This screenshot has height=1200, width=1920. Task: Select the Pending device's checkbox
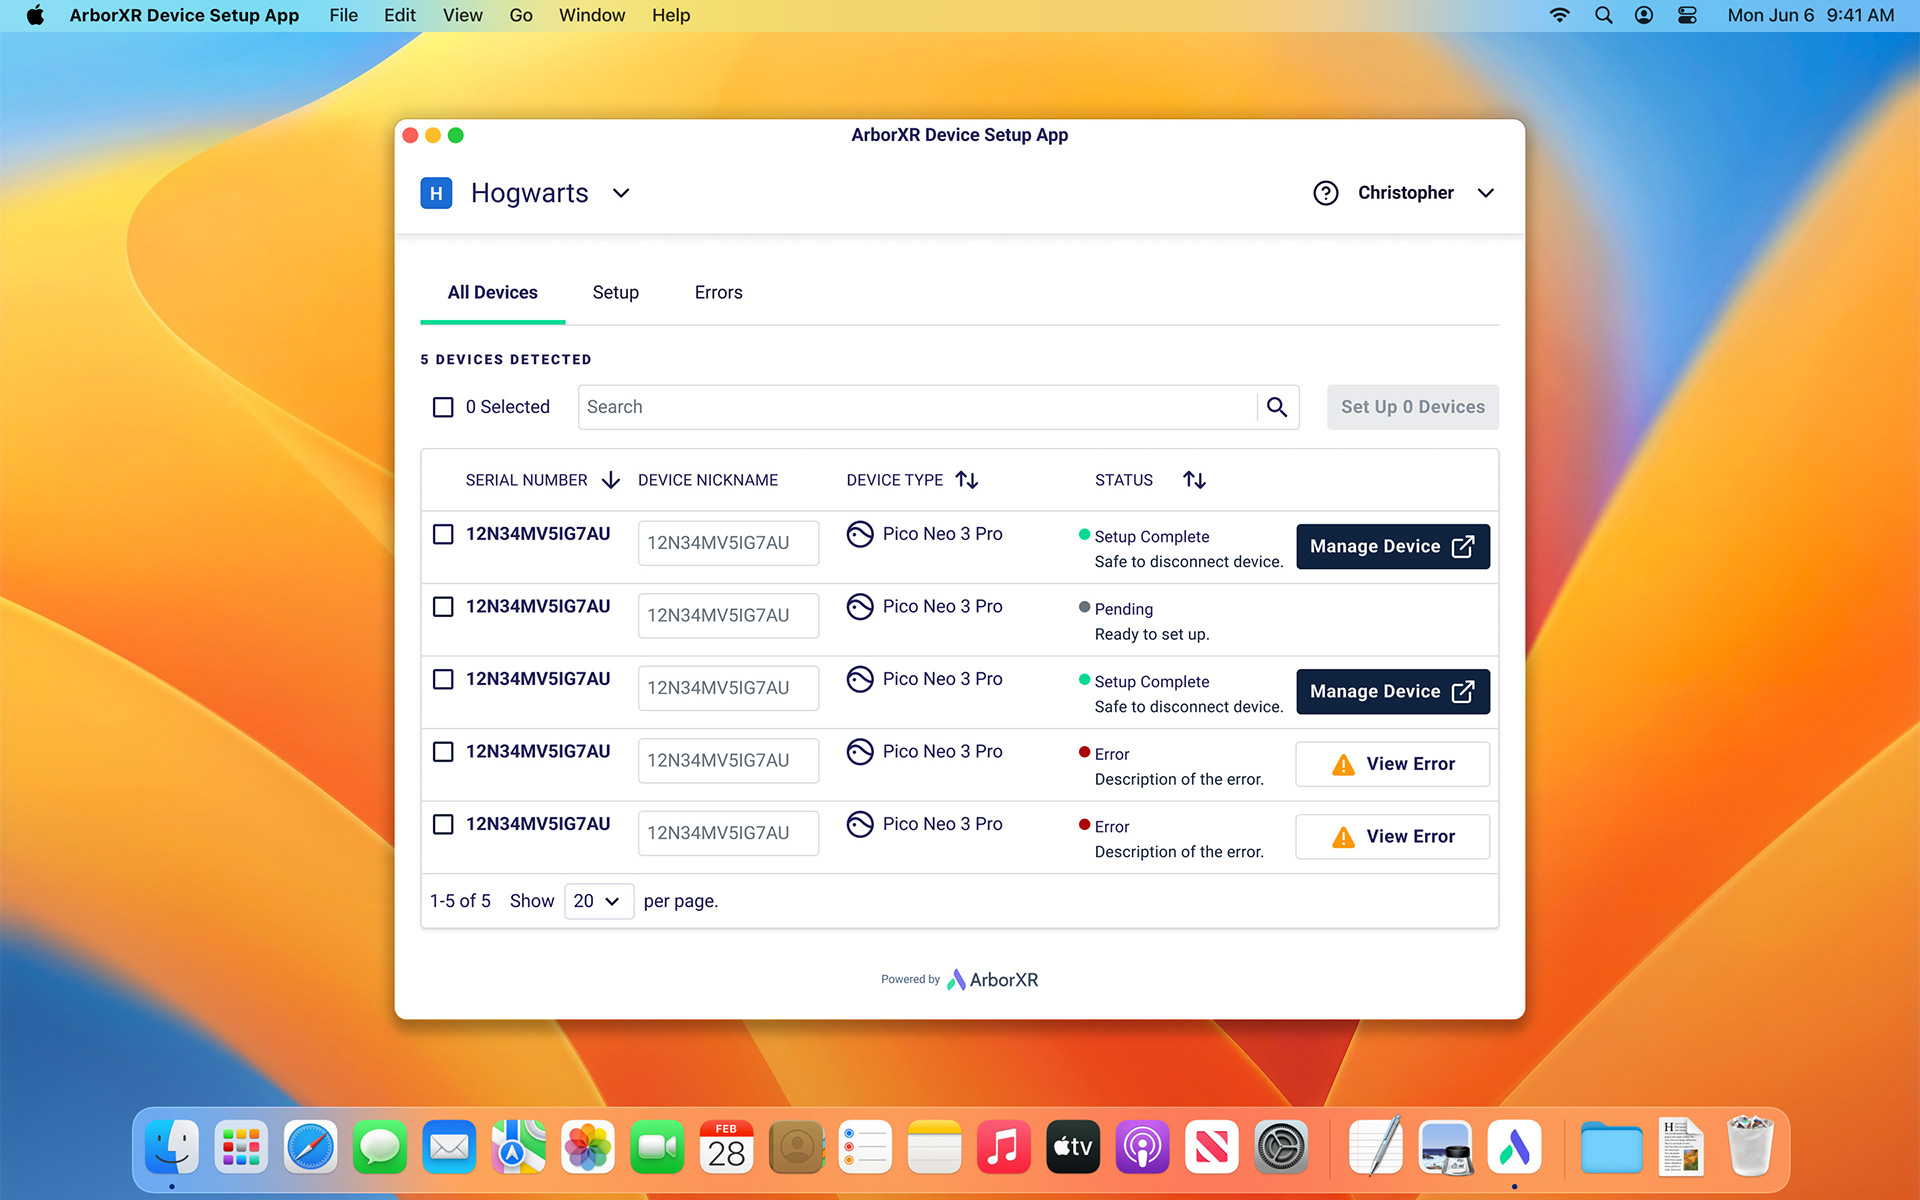point(443,607)
